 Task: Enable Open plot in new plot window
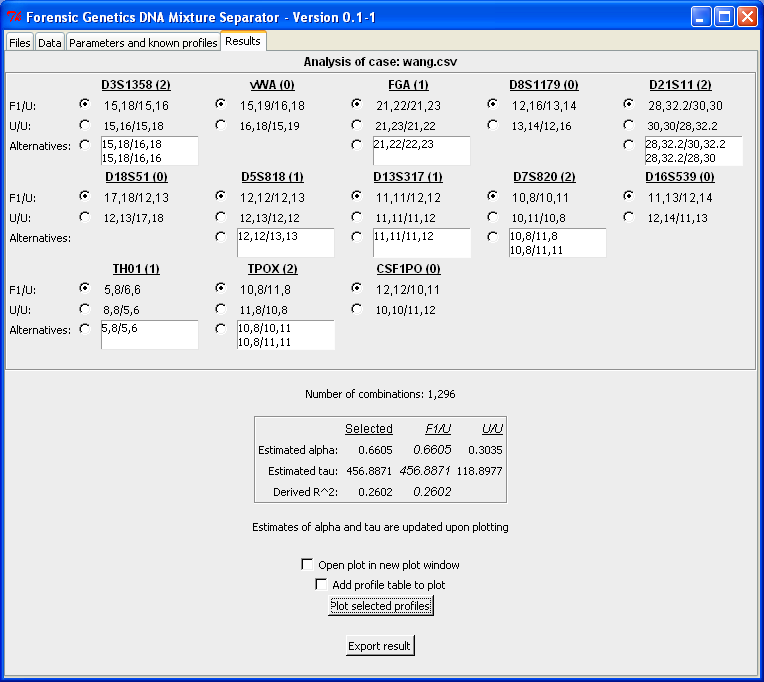[307, 564]
